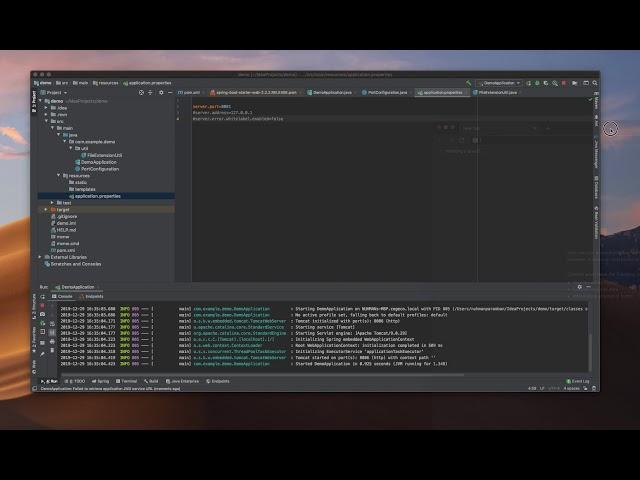Viewport: 640px width, 480px height.
Task: Open the Run panel settings gear
Action: click(x=580, y=287)
